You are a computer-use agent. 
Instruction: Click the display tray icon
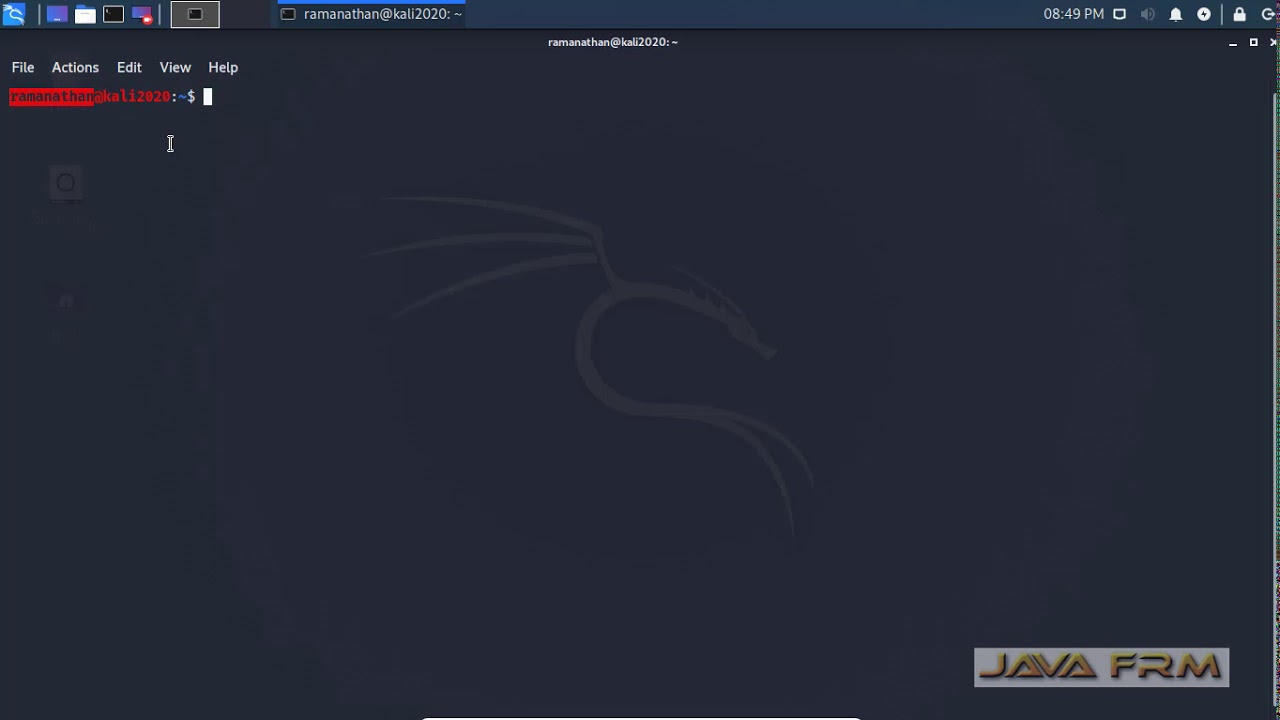coord(1120,14)
